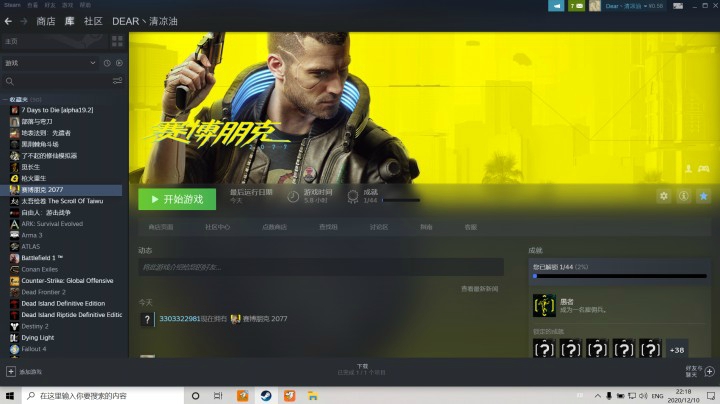Open the 帮助 help menu

point(85,5)
